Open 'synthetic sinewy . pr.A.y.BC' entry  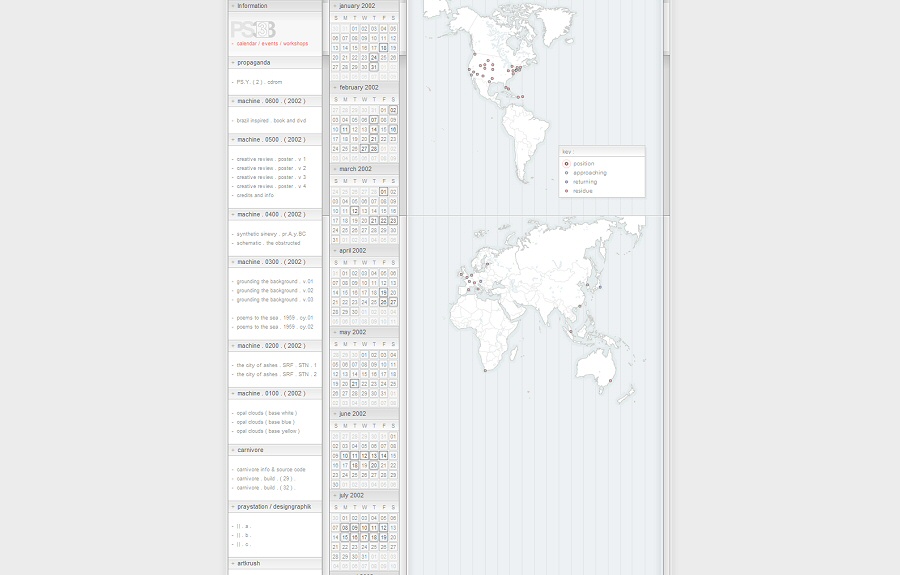[271, 234]
